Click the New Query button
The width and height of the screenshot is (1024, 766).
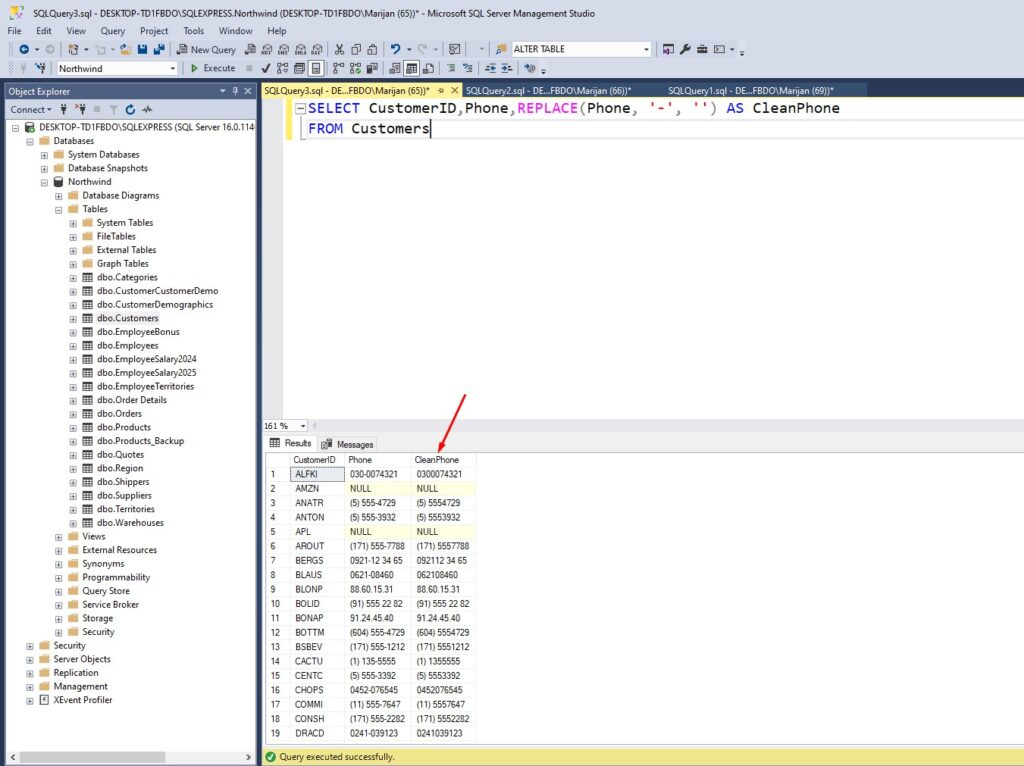coord(206,49)
